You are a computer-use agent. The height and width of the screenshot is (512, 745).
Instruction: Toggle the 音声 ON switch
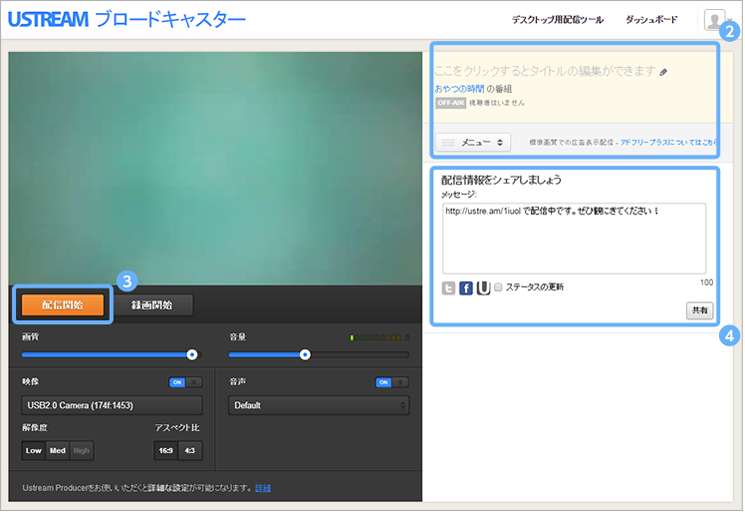(392, 382)
